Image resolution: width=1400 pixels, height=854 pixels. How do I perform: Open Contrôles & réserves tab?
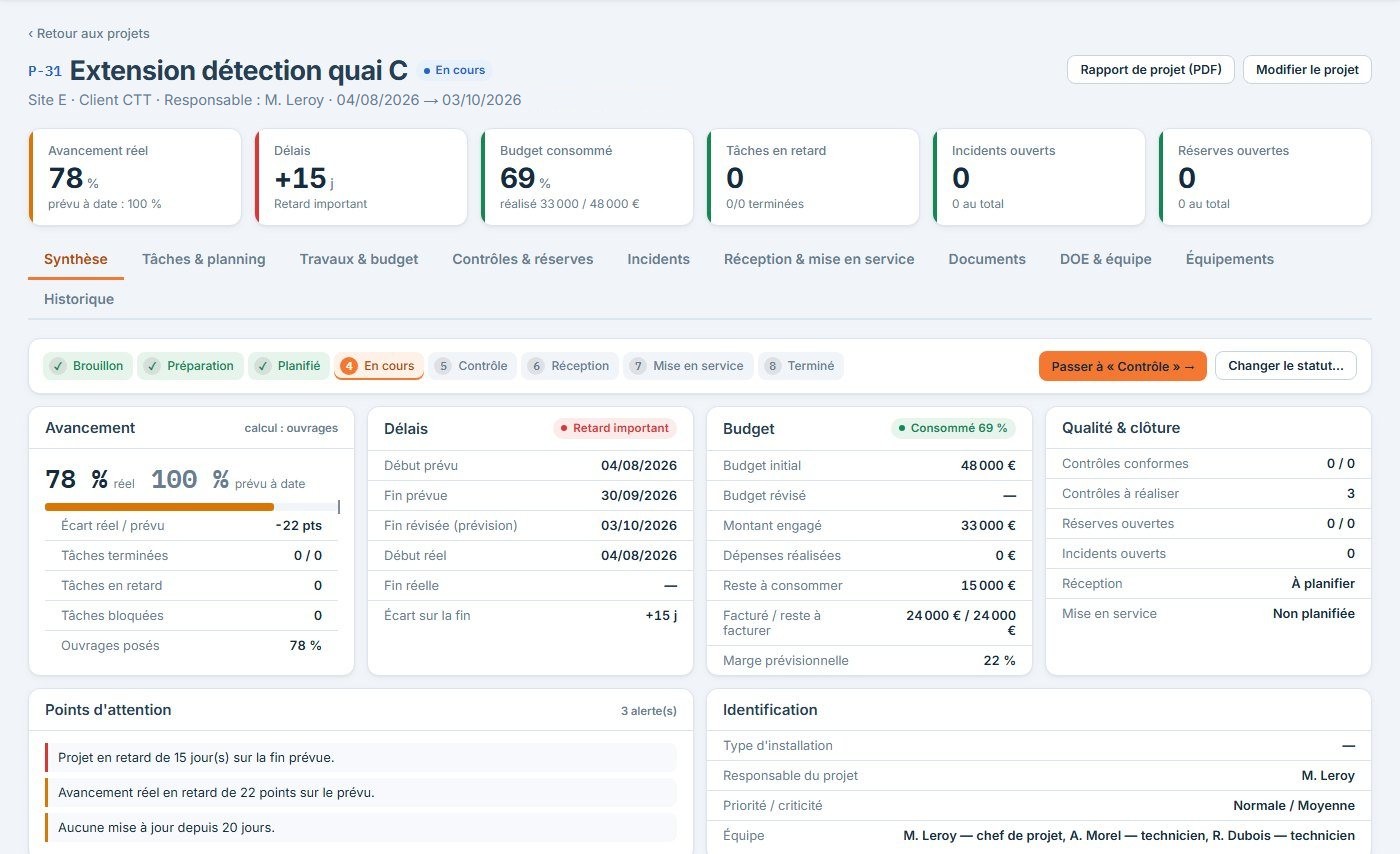[x=523, y=259]
